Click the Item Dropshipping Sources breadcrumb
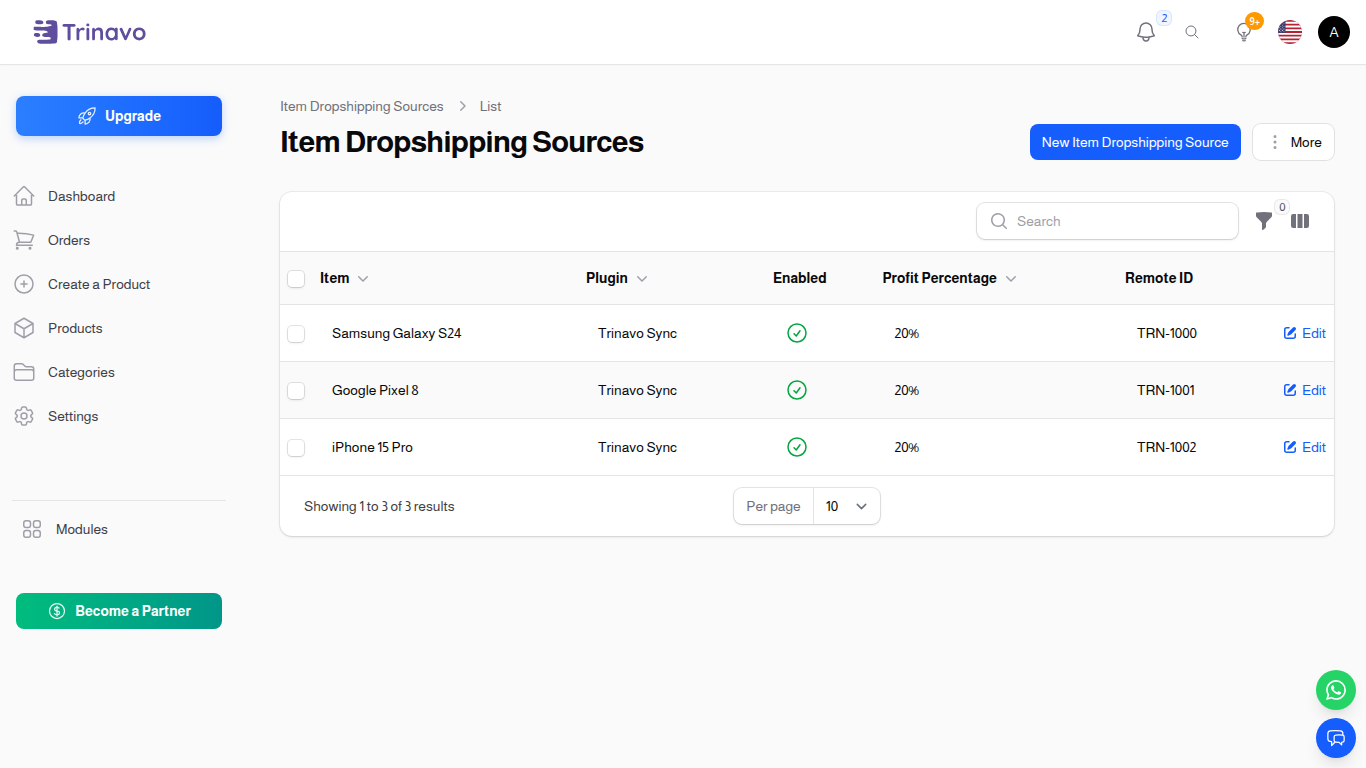1366x768 pixels. click(362, 106)
